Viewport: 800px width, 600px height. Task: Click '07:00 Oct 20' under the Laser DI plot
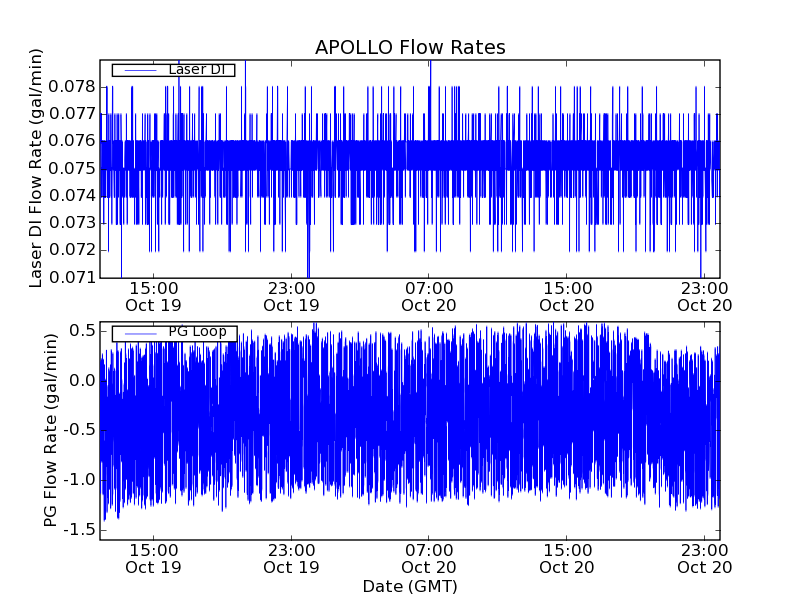coord(429,297)
